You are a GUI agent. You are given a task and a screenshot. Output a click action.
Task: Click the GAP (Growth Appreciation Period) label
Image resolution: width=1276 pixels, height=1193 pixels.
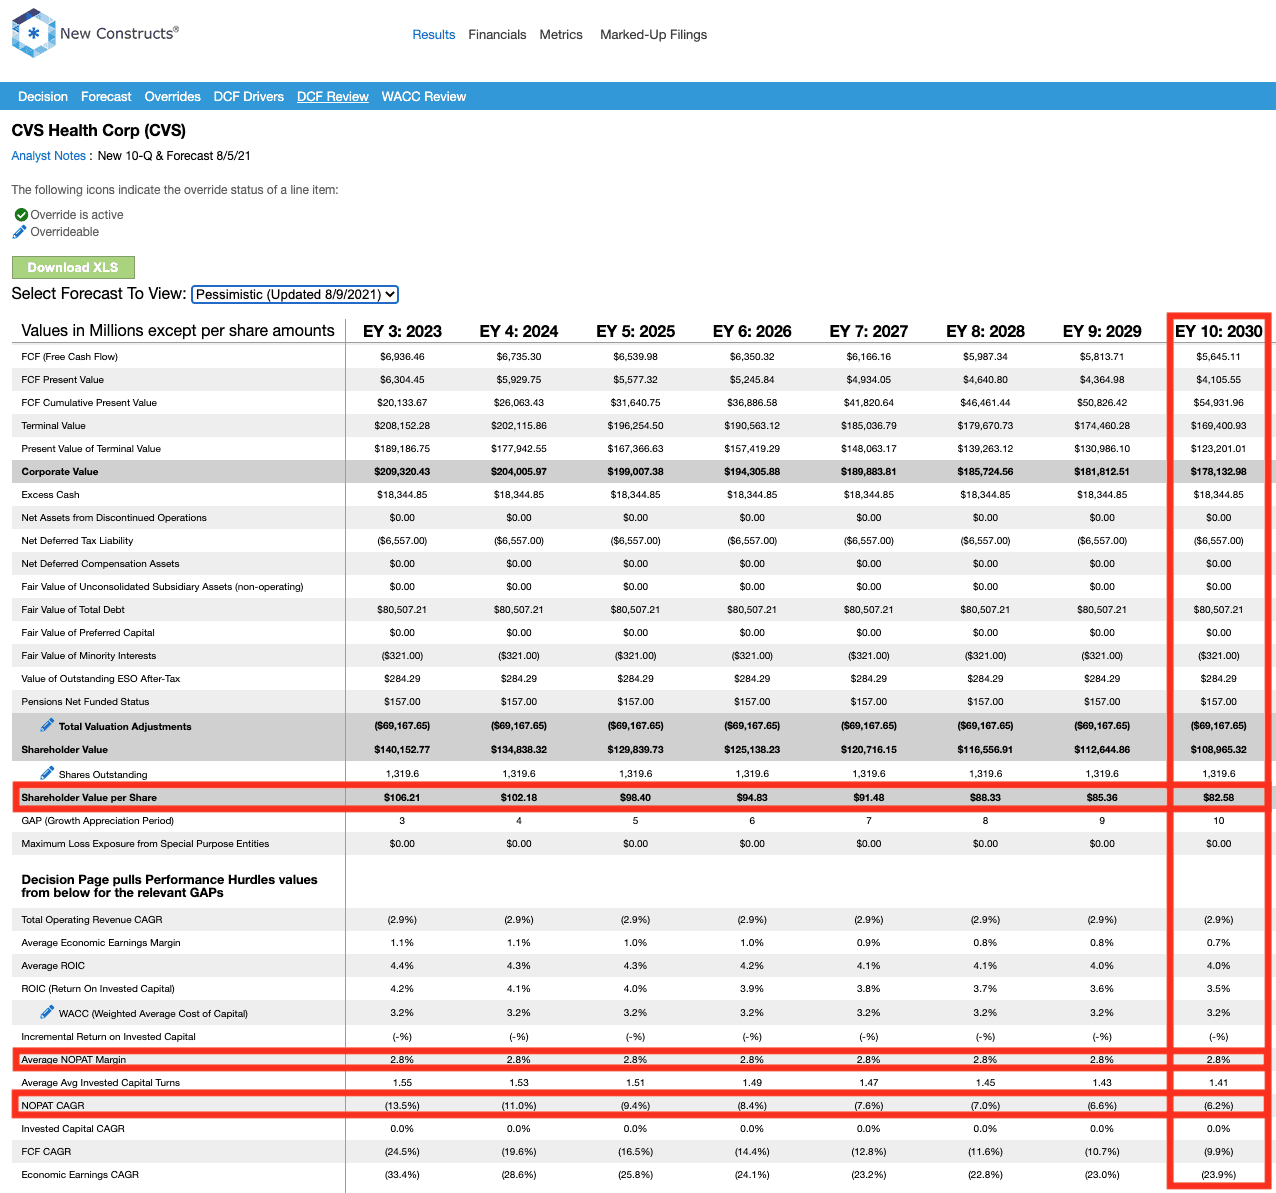click(x=98, y=821)
